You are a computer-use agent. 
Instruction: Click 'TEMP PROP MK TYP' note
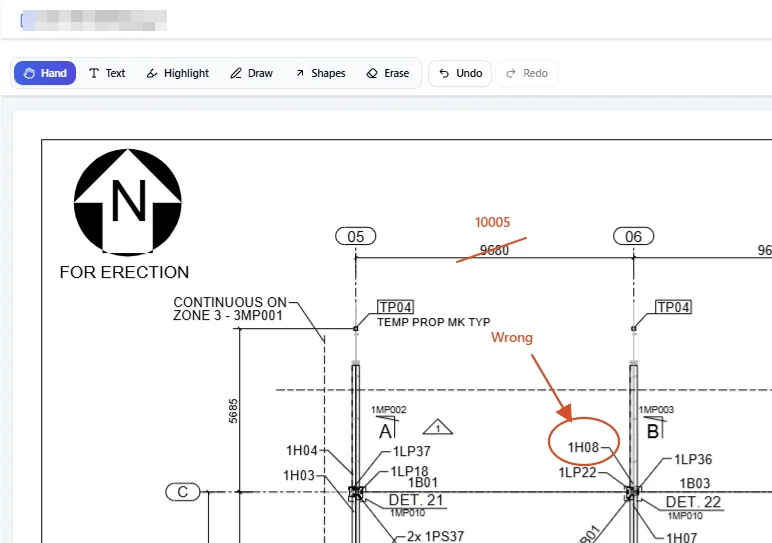434,322
